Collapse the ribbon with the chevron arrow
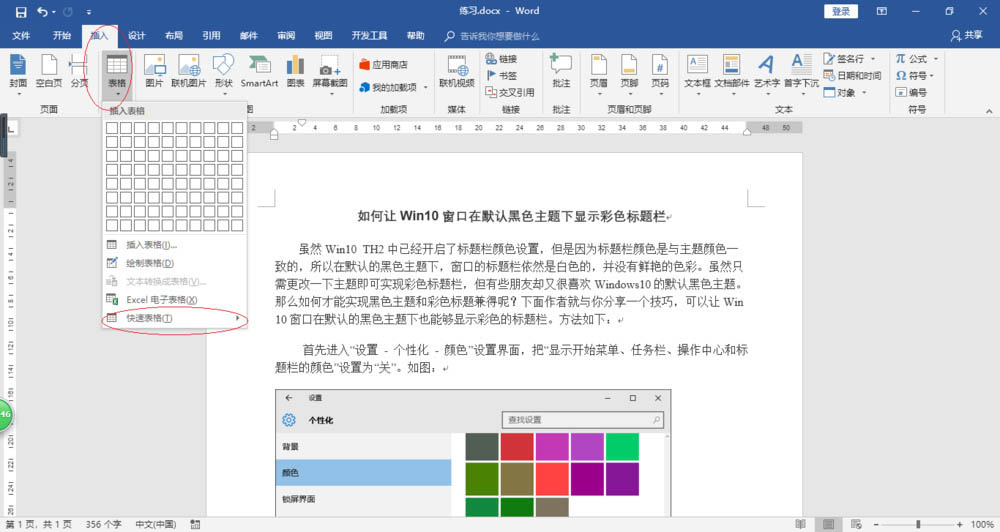 pyautogui.click(x=989, y=111)
